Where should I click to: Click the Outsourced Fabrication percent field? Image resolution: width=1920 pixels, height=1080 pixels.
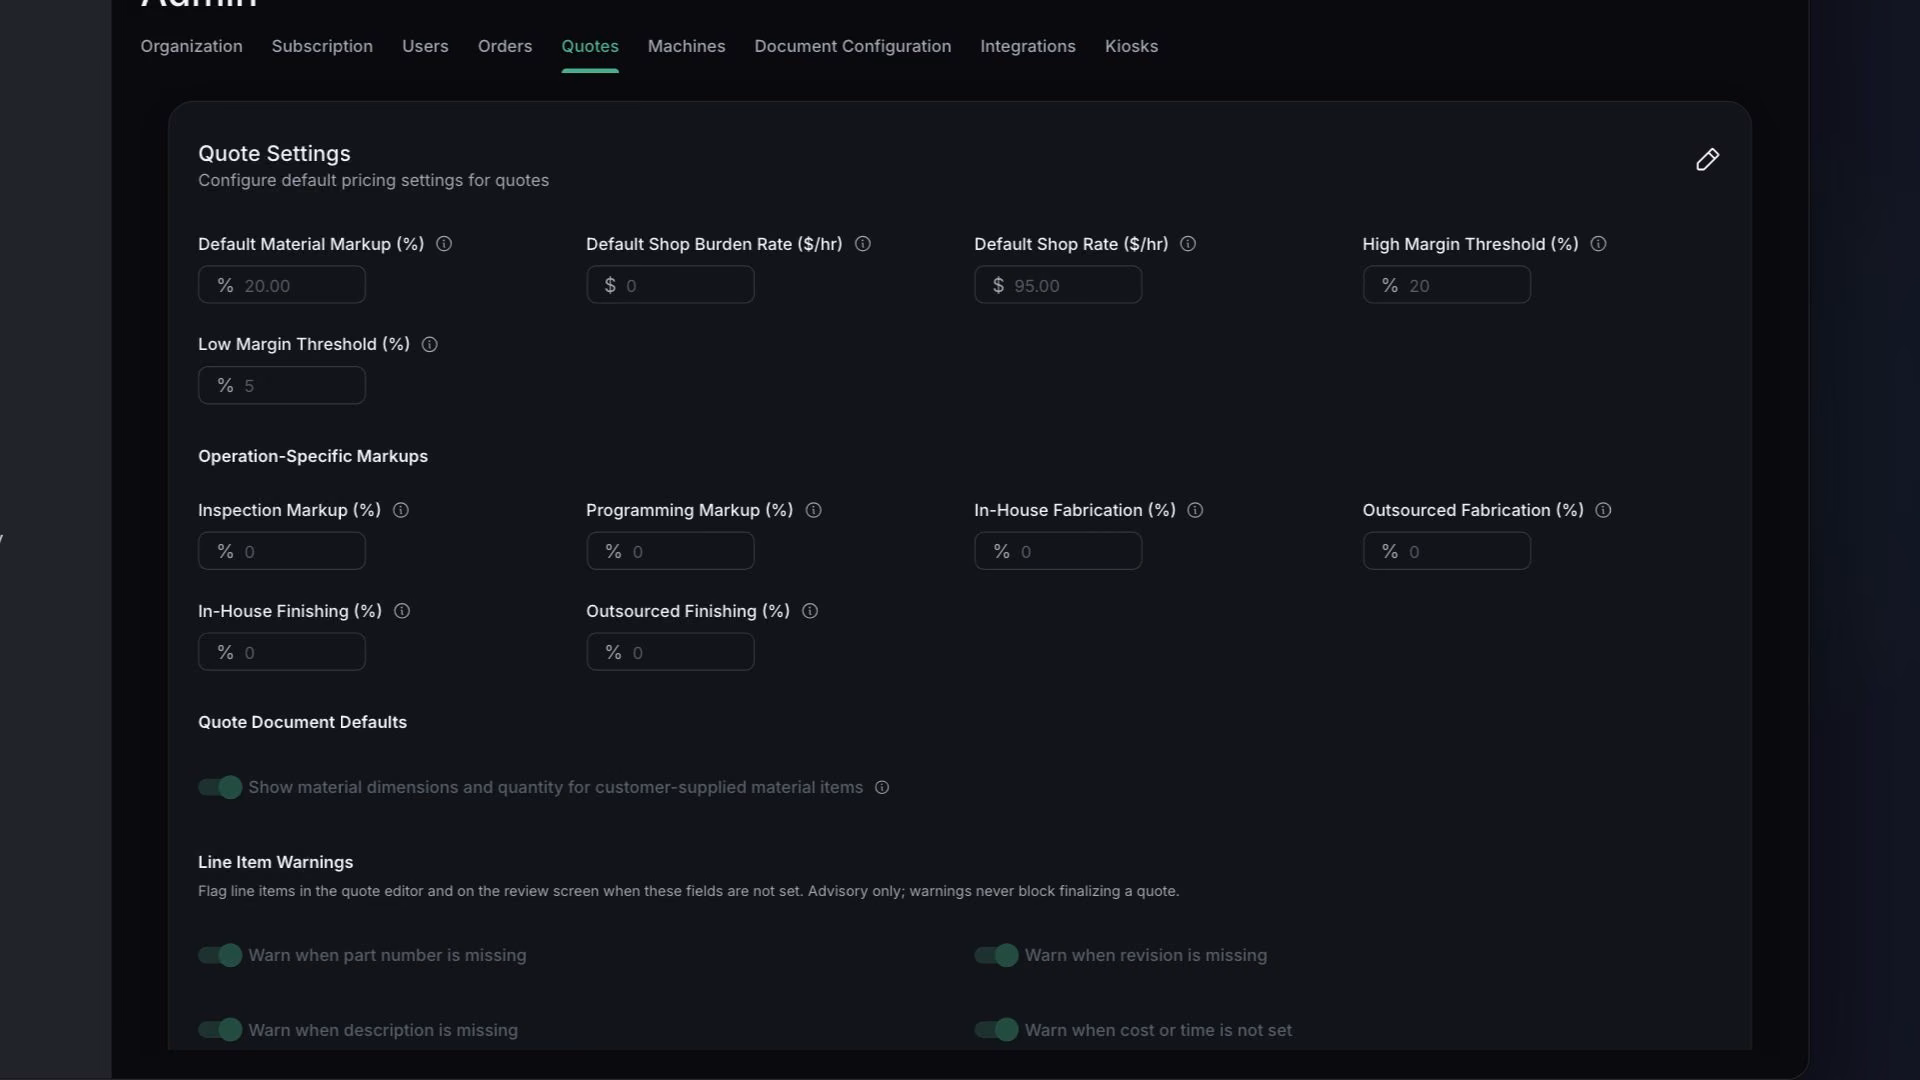(x=1446, y=551)
